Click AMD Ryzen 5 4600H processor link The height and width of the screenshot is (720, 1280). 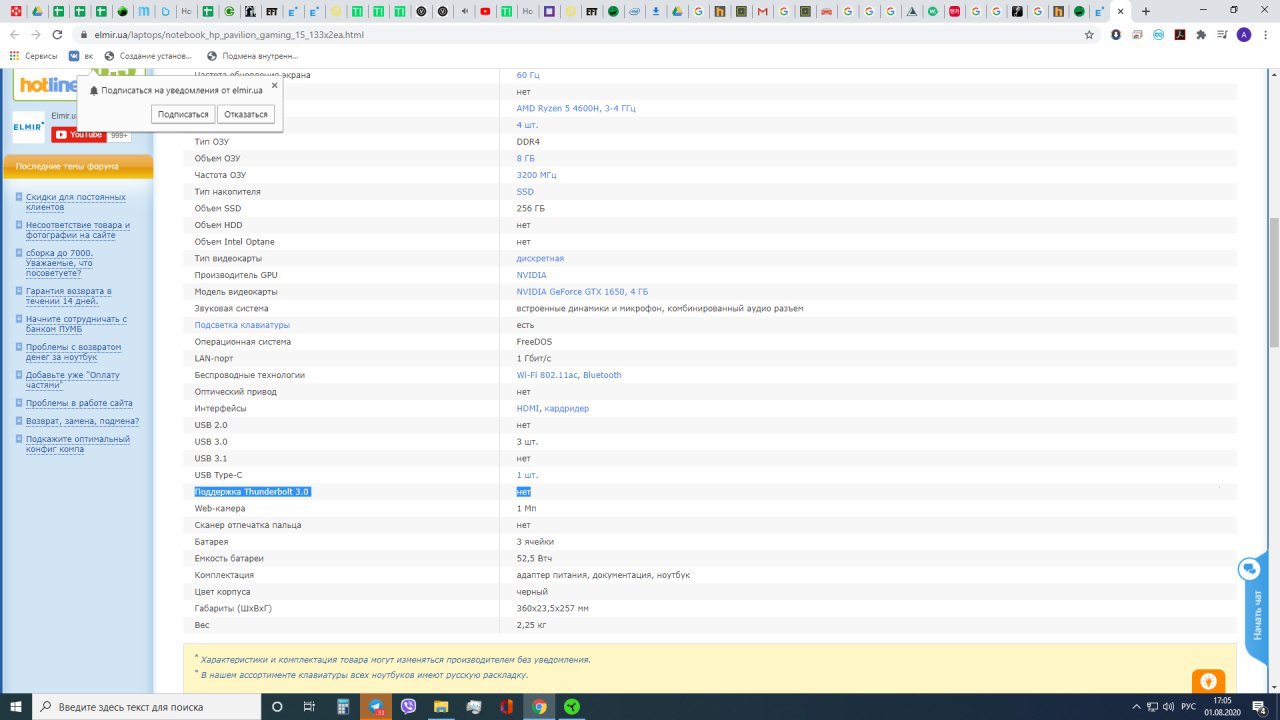coord(576,108)
